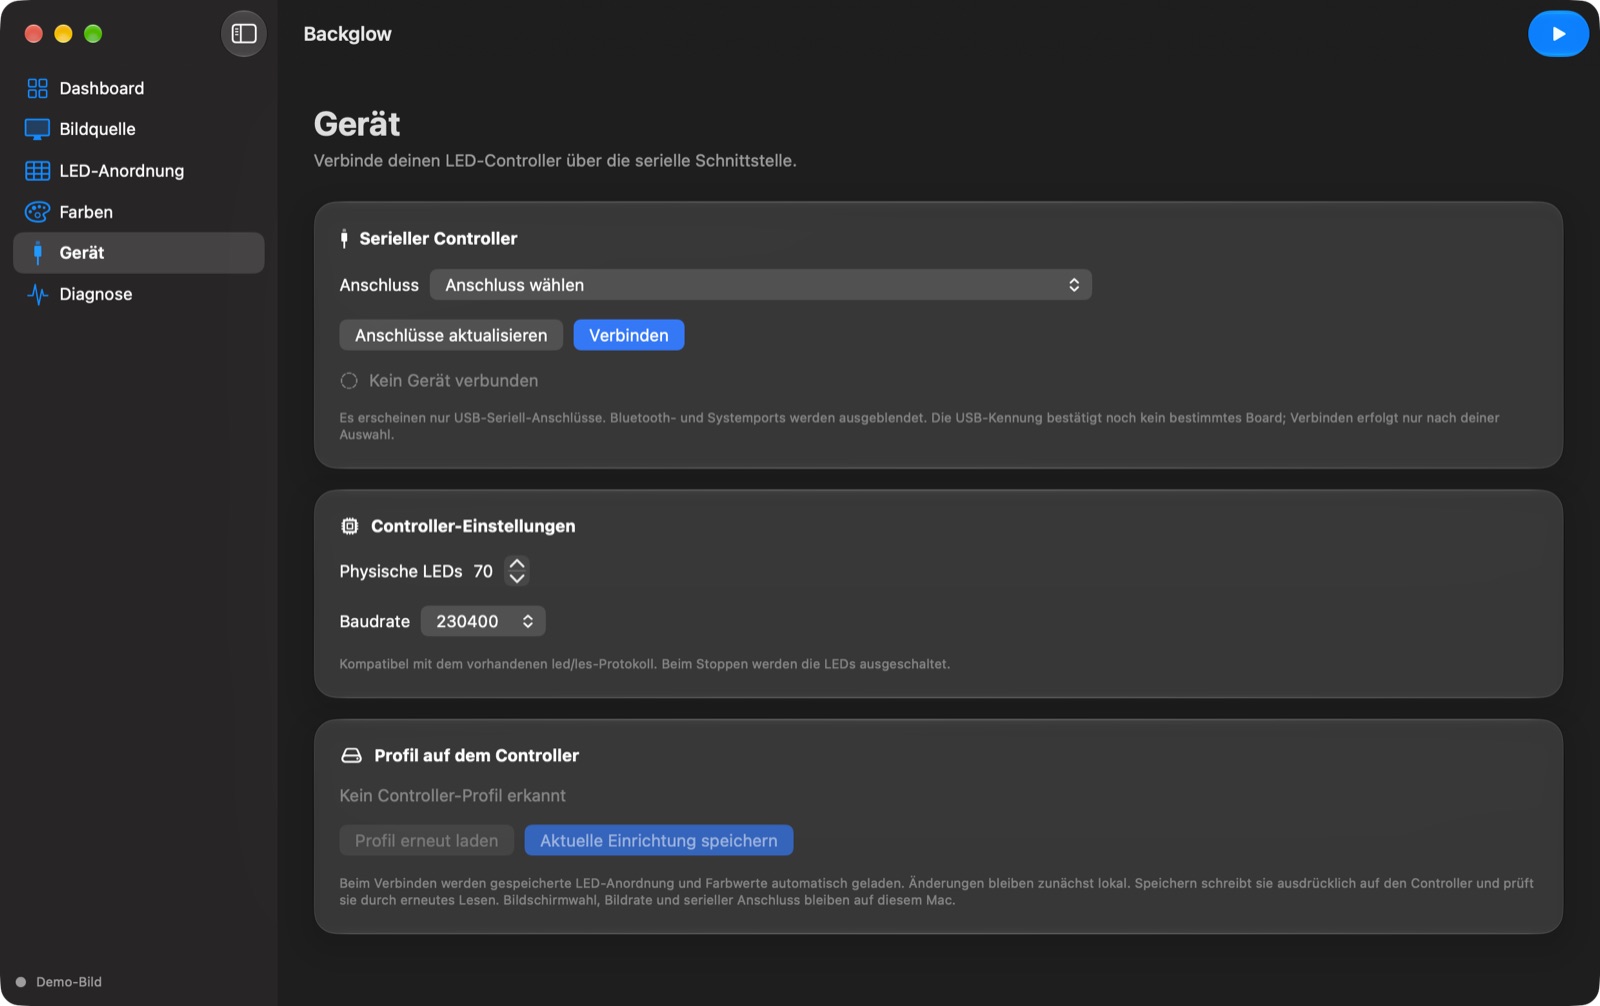Click the Demo-Bild status label
This screenshot has width=1600, height=1006.
coord(69,982)
